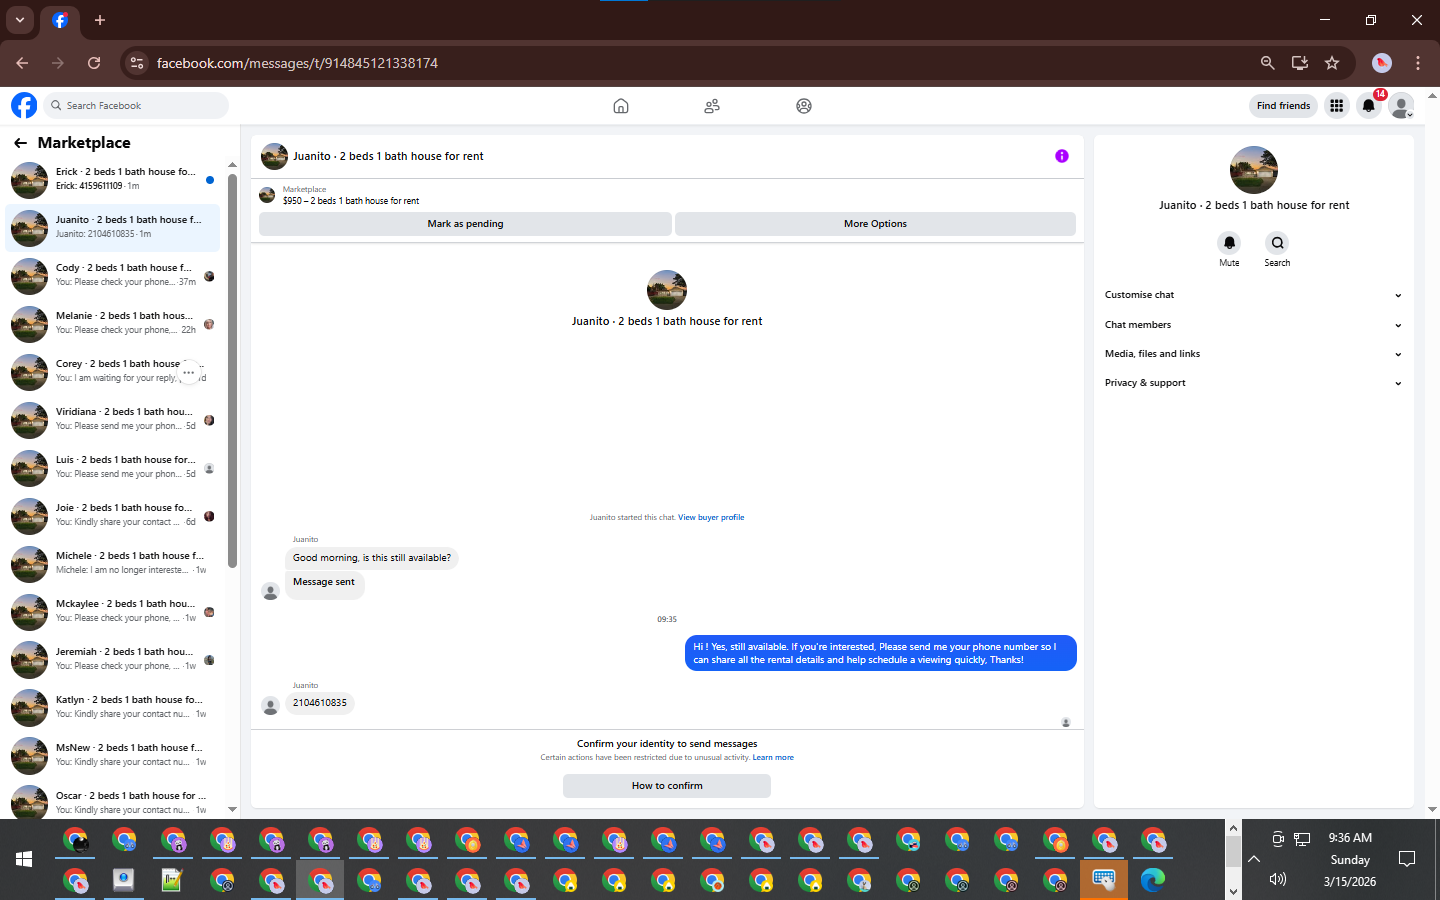Image resolution: width=1440 pixels, height=900 pixels.
Task: Open Luis's conversation
Action: coord(112,468)
